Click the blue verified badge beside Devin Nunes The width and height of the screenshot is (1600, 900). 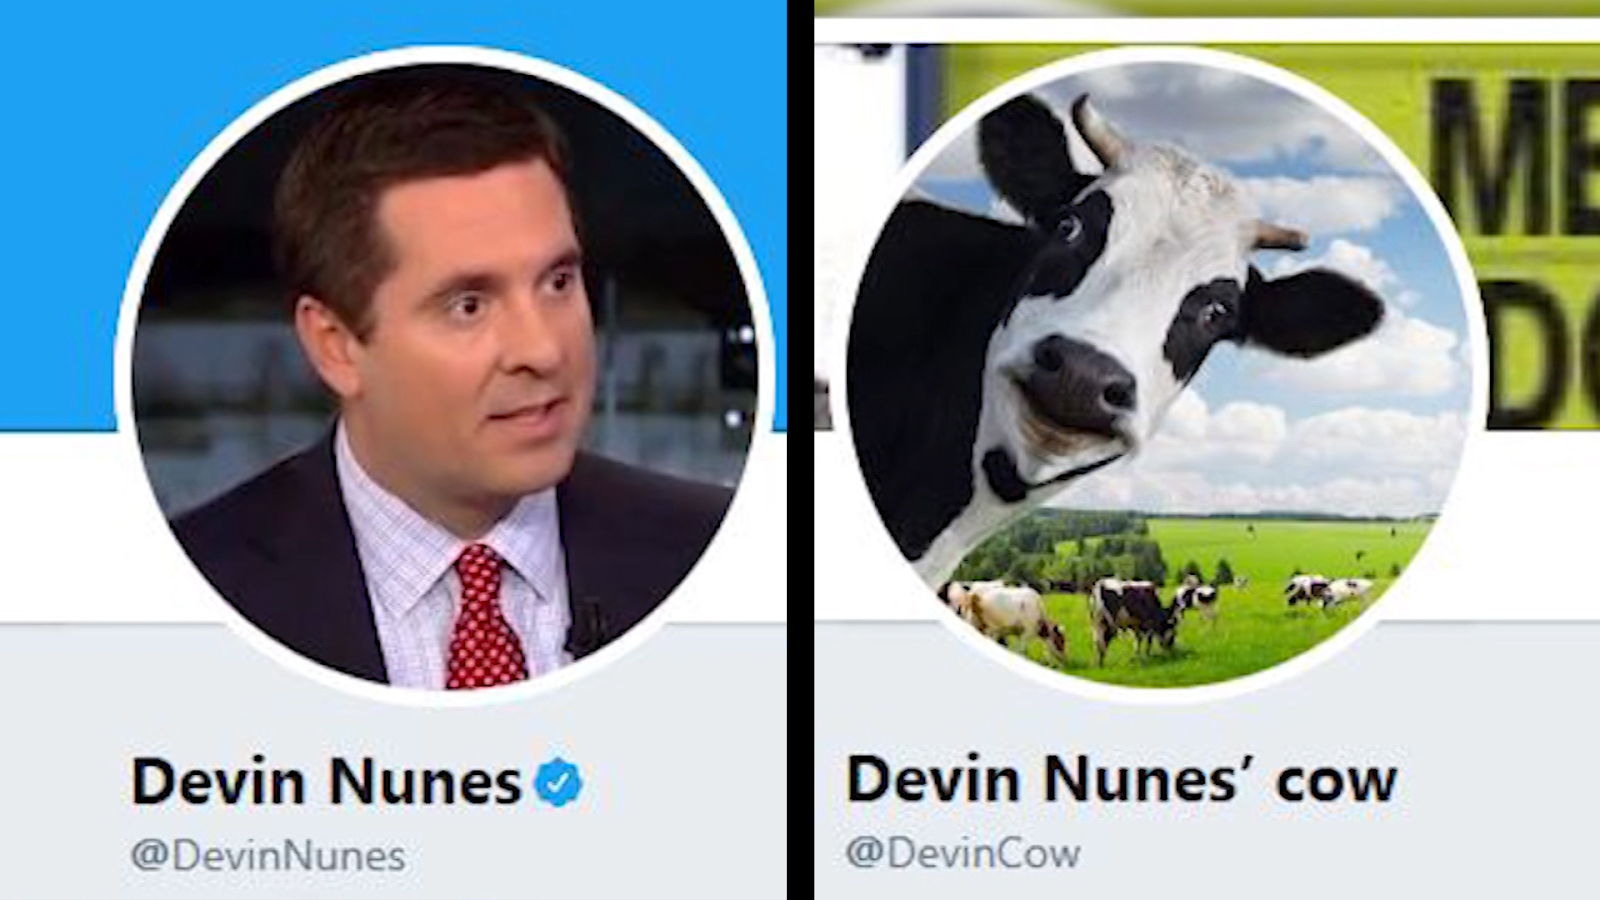coord(558,782)
